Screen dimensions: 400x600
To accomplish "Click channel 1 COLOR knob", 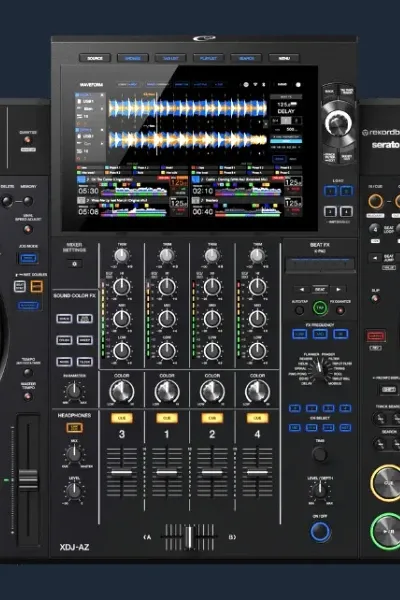I will (x=167, y=392).
